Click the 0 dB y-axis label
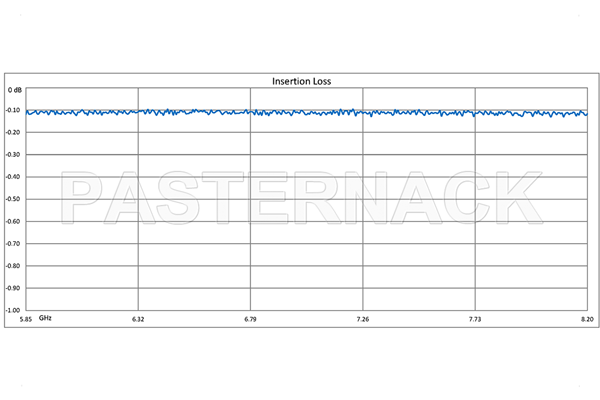This screenshot has width=600, height=400. [13, 90]
